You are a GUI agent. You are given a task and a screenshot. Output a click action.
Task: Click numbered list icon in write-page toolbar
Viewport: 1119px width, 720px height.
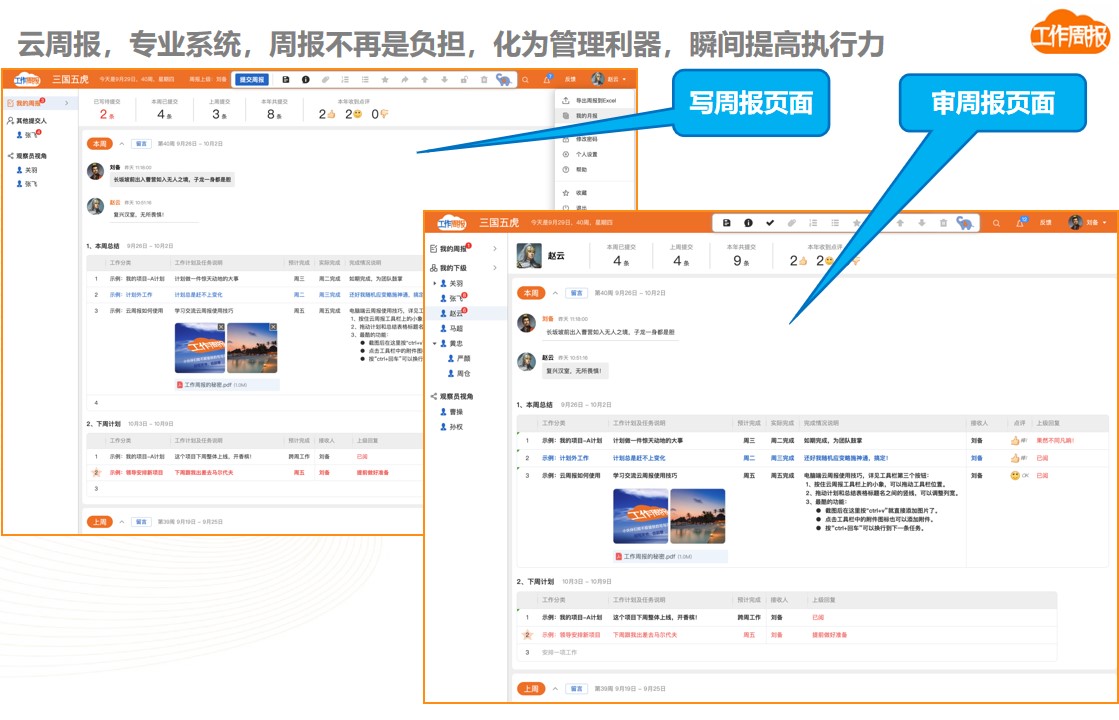click(345, 79)
